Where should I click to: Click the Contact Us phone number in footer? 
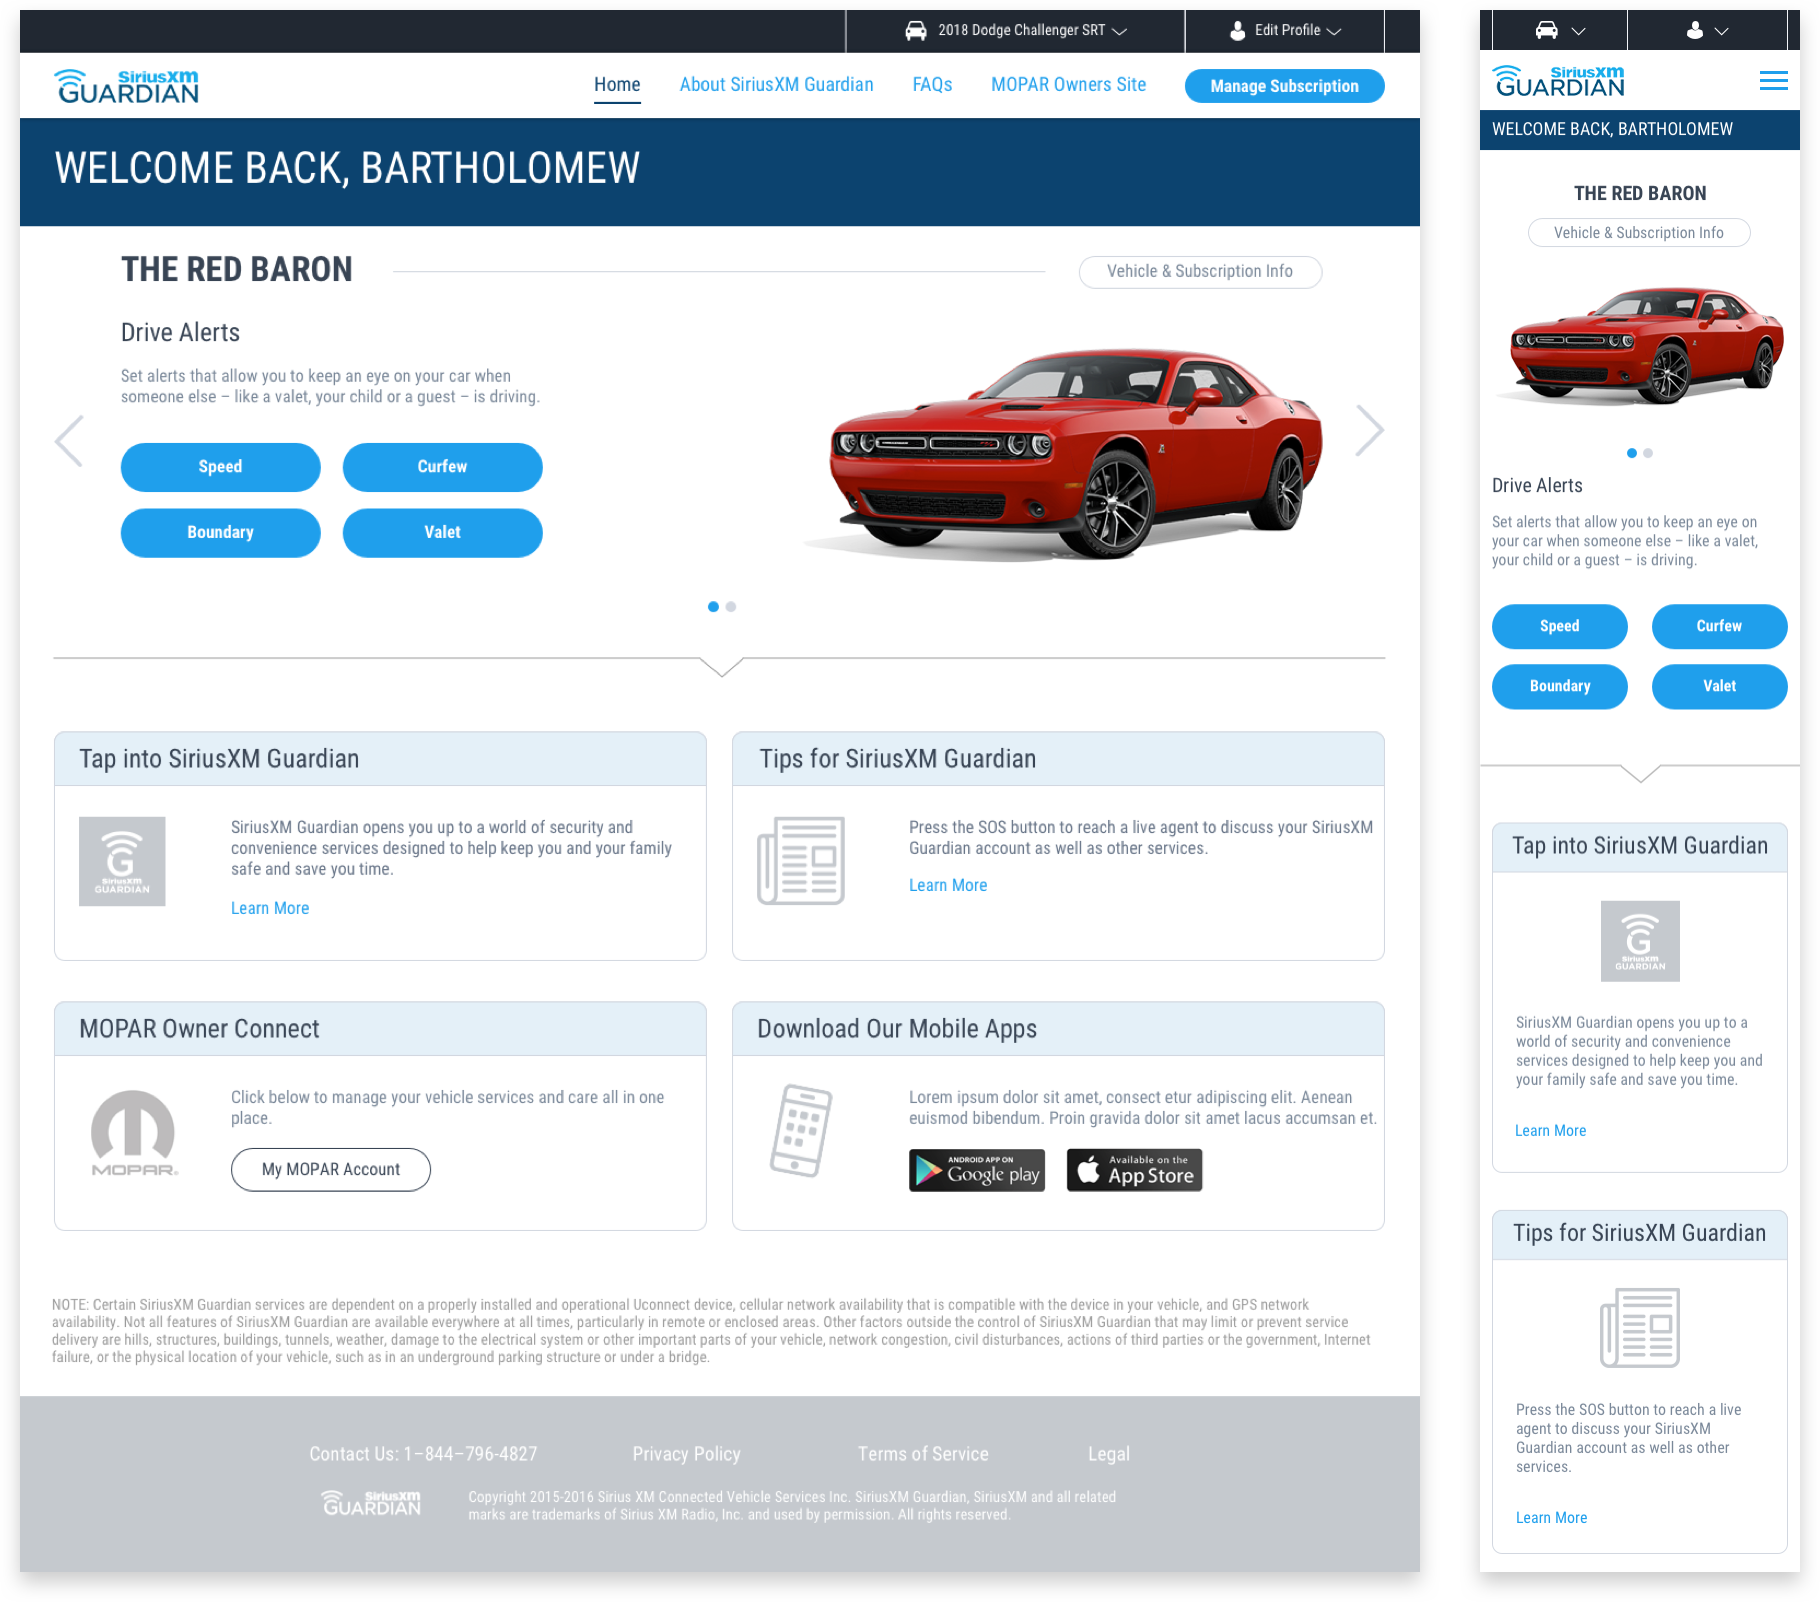click(x=423, y=1455)
